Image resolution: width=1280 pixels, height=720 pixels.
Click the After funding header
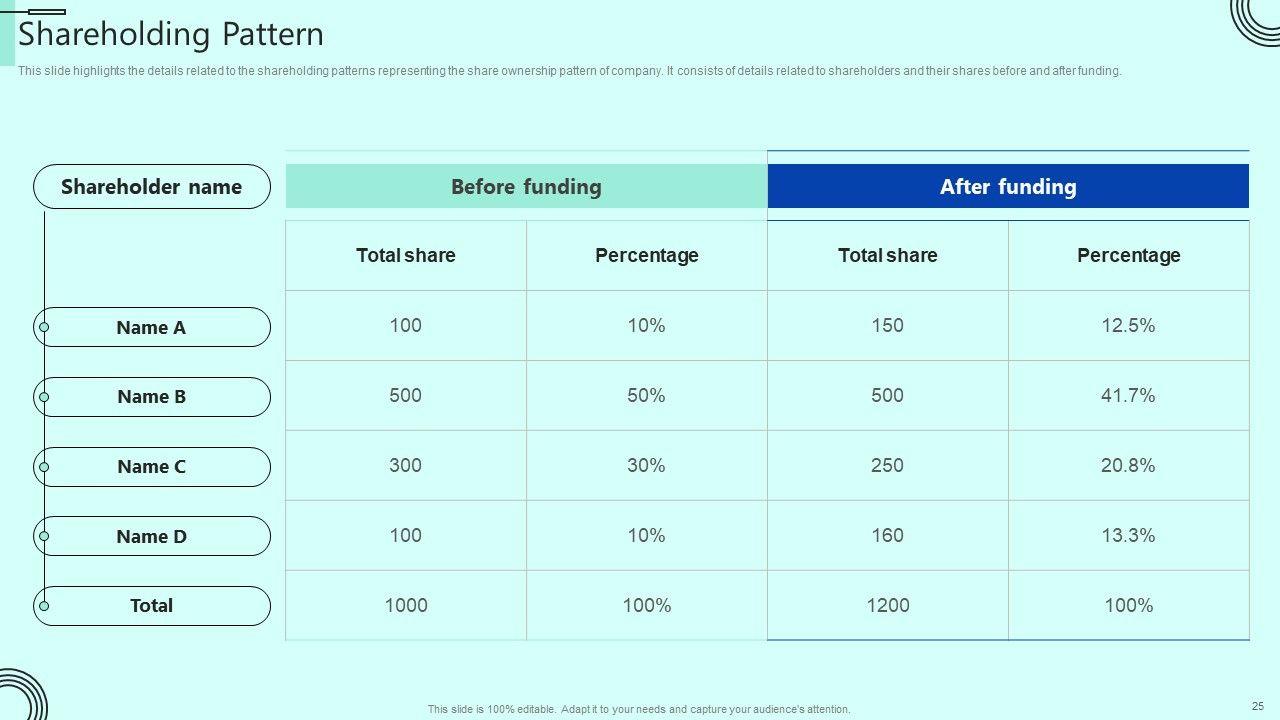point(1008,187)
